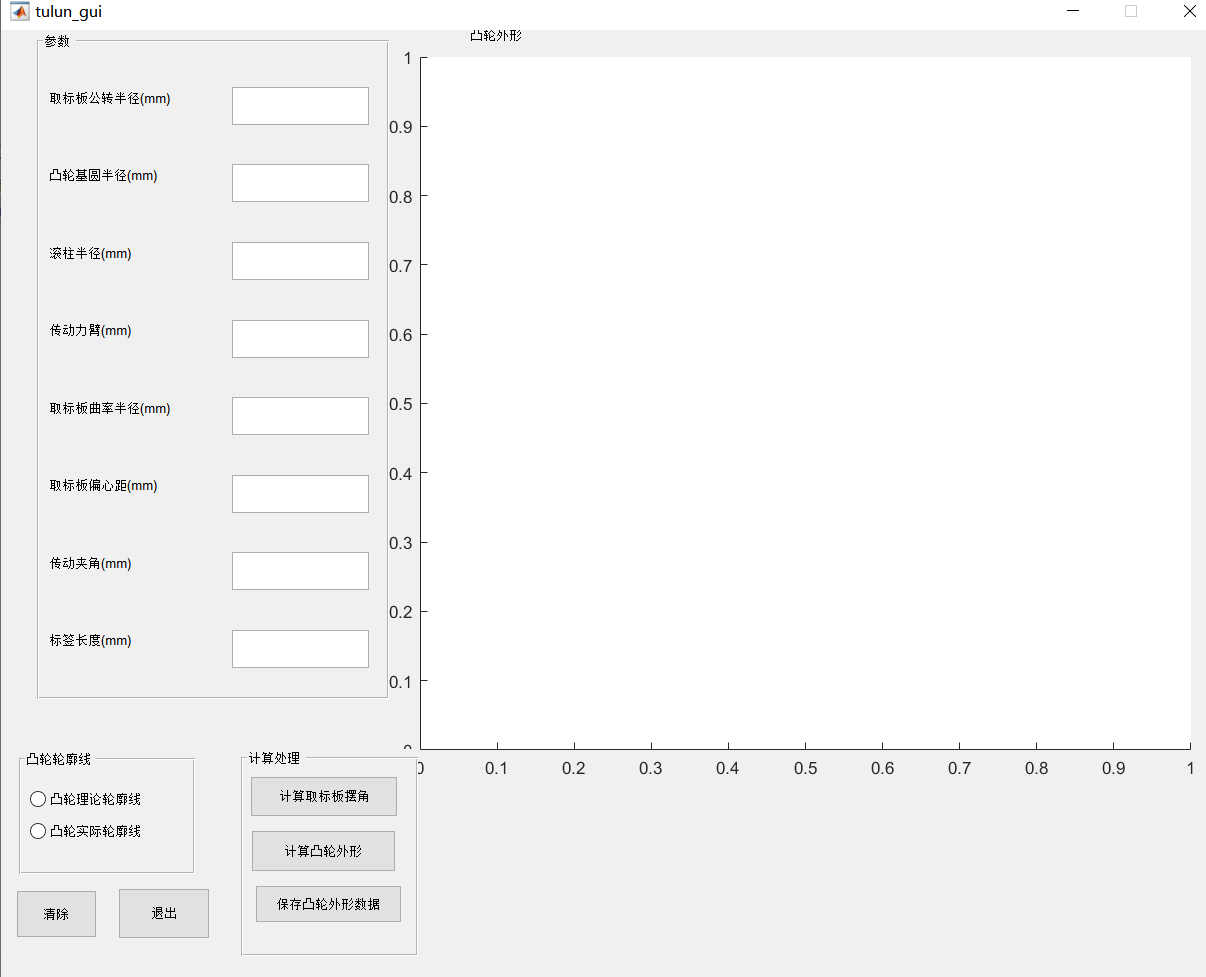Click the 取标板曲率半径 input field
Viewport: 1206px width, 977px height.
[300, 415]
